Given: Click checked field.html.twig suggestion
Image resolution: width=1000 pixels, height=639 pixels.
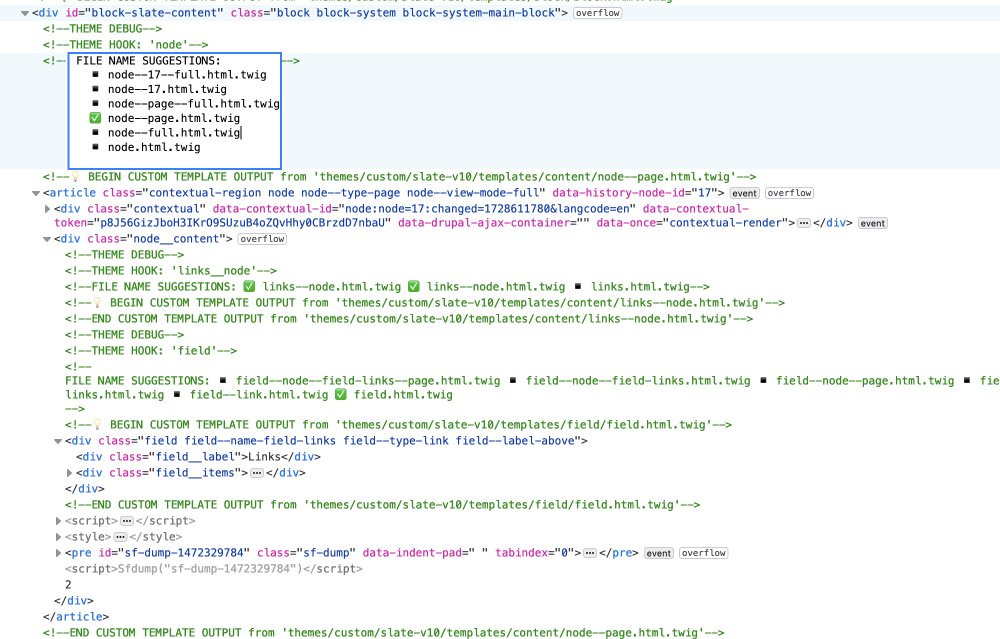Looking at the screenshot, I should [x=403, y=395].
